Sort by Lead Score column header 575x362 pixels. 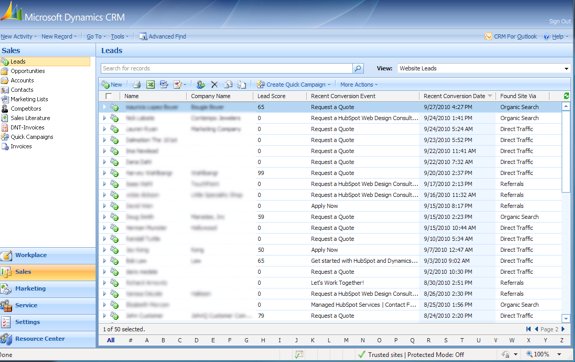coord(279,96)
